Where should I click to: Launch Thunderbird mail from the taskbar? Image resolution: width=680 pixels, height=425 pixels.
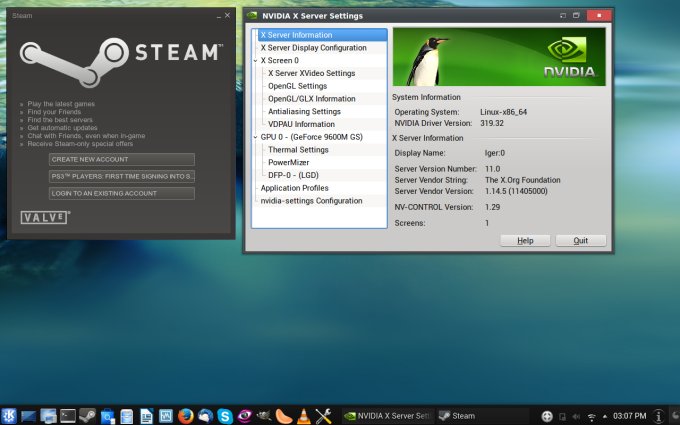205,416
